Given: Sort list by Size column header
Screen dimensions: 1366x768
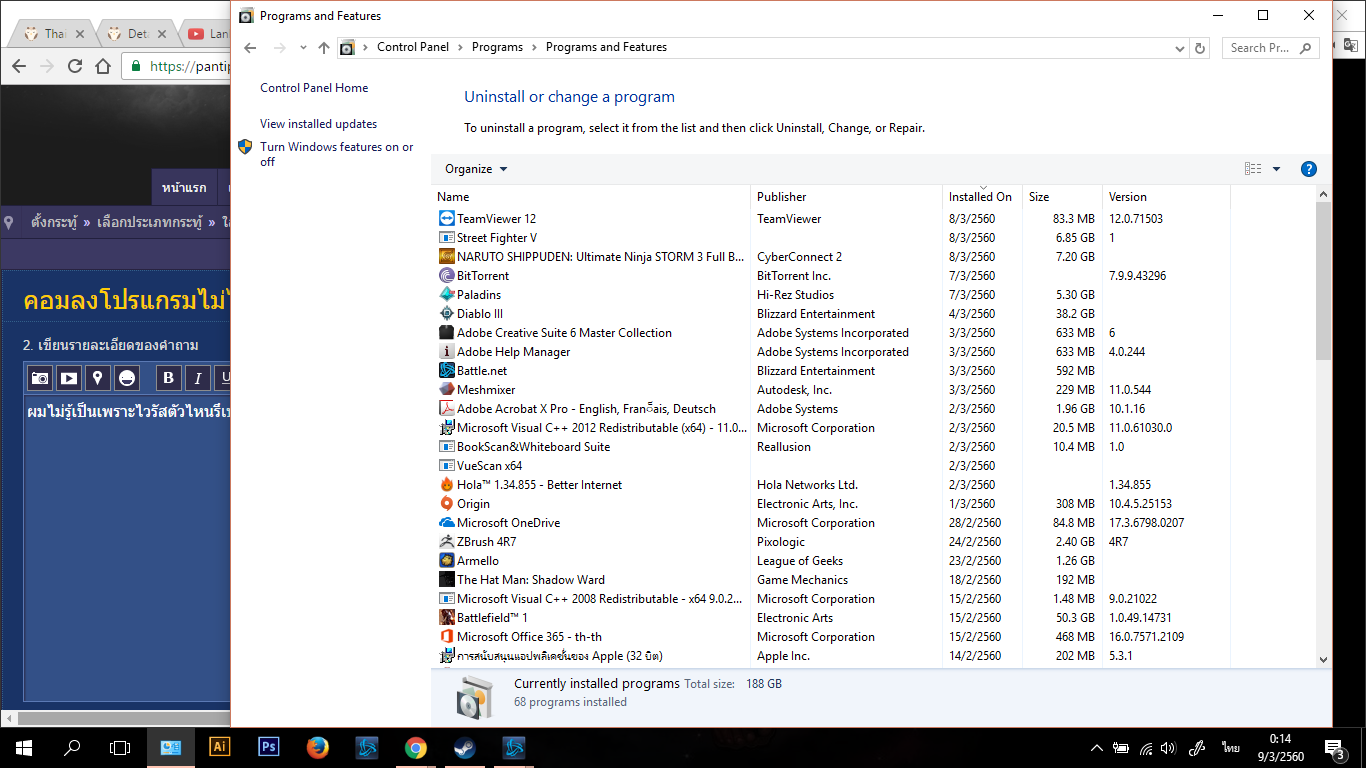Looking at the screenshot, I should tap(1062, 197).
